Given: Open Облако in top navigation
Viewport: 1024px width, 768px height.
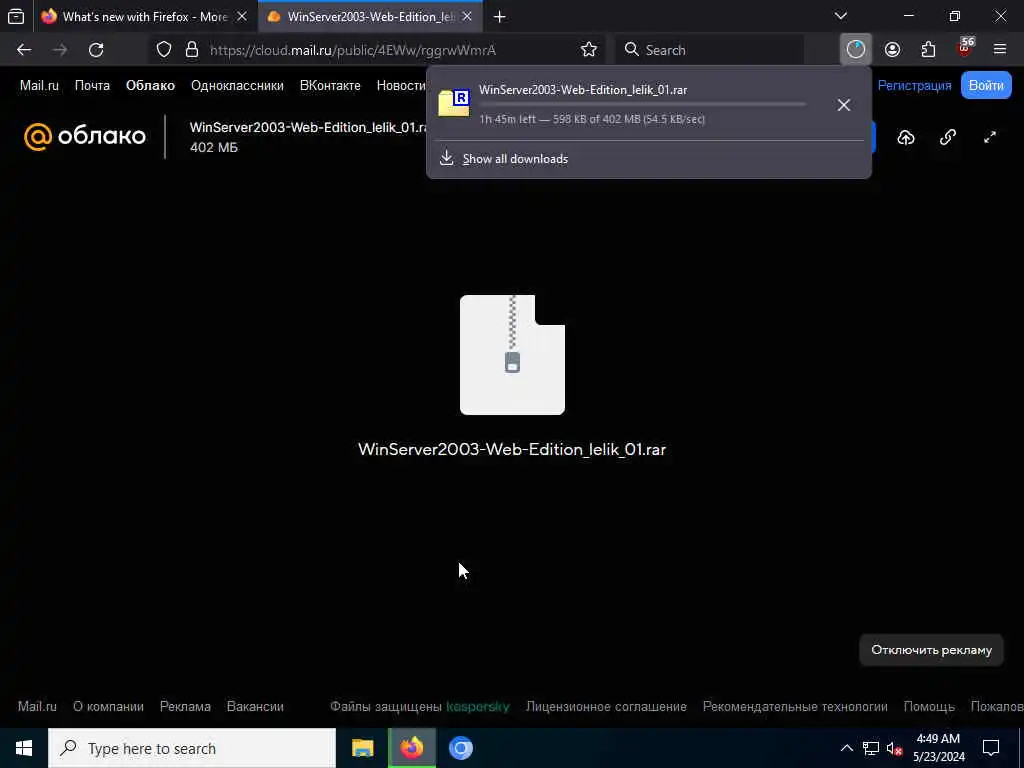Looking at the screenshot, I should click(x=150, y=86).
